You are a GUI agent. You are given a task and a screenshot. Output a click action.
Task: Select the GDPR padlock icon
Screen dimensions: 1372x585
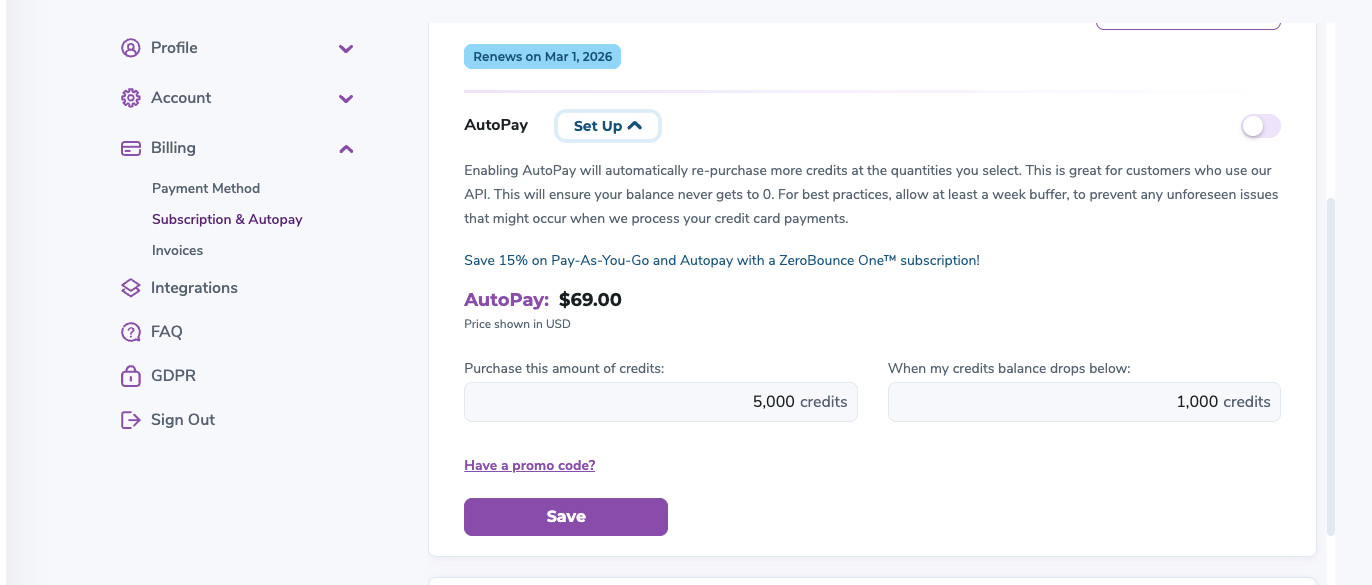[130, 375]
